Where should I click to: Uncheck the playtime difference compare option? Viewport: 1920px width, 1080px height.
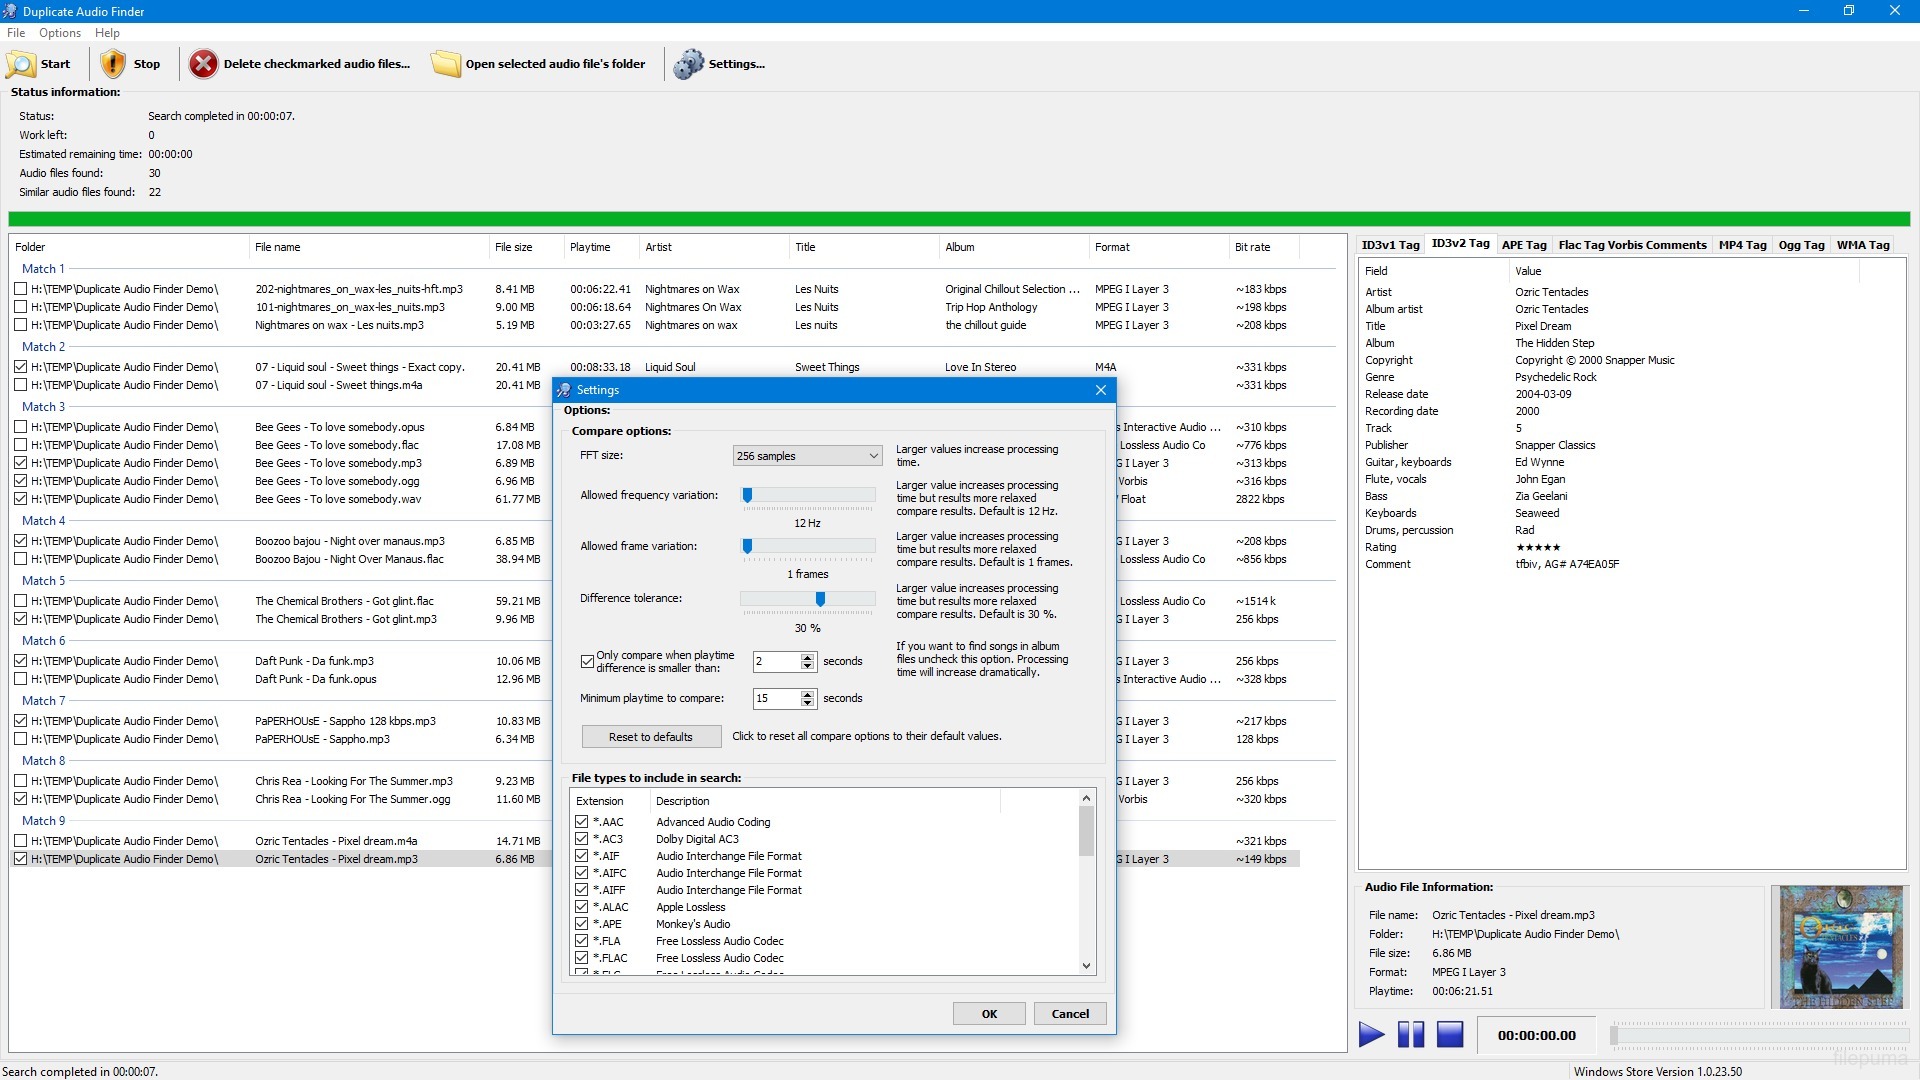(588, 661)
